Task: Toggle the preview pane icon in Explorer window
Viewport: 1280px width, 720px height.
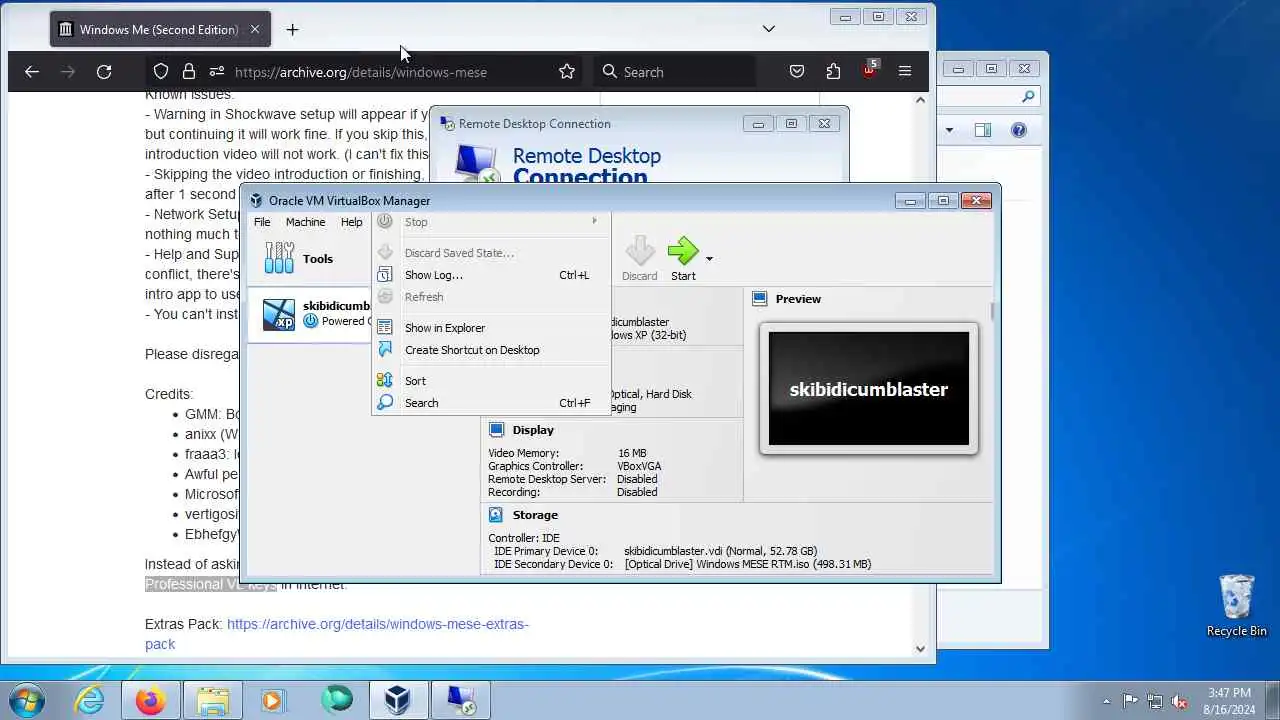Action: 983,130
